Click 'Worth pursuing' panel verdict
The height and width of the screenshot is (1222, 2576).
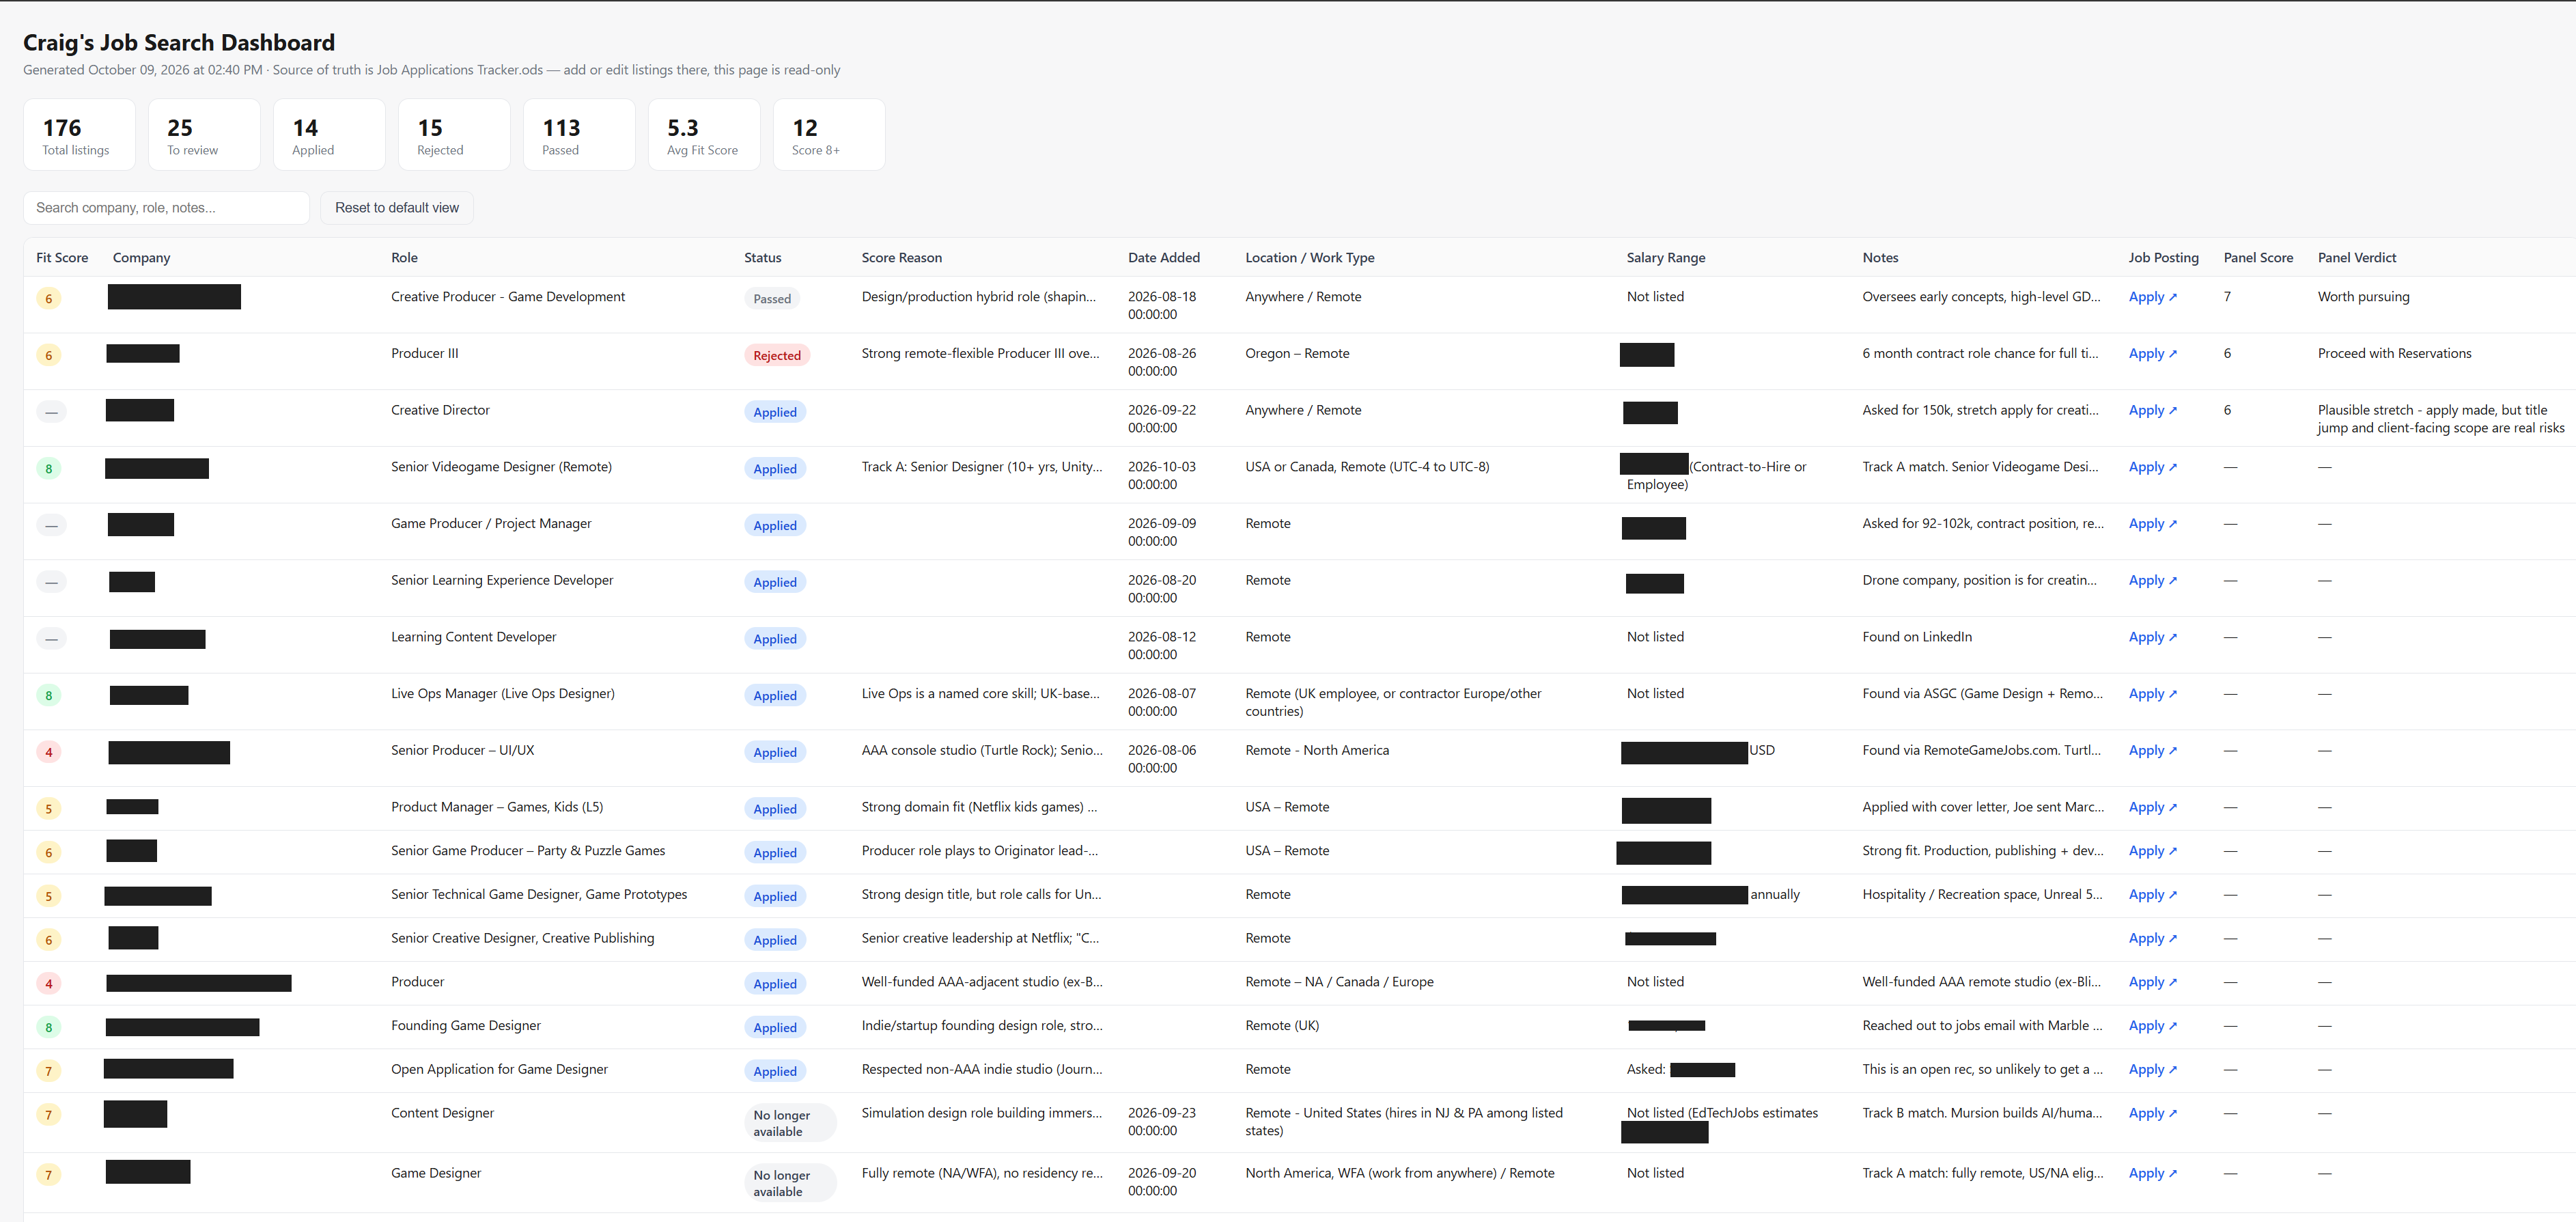(2363, 297)
